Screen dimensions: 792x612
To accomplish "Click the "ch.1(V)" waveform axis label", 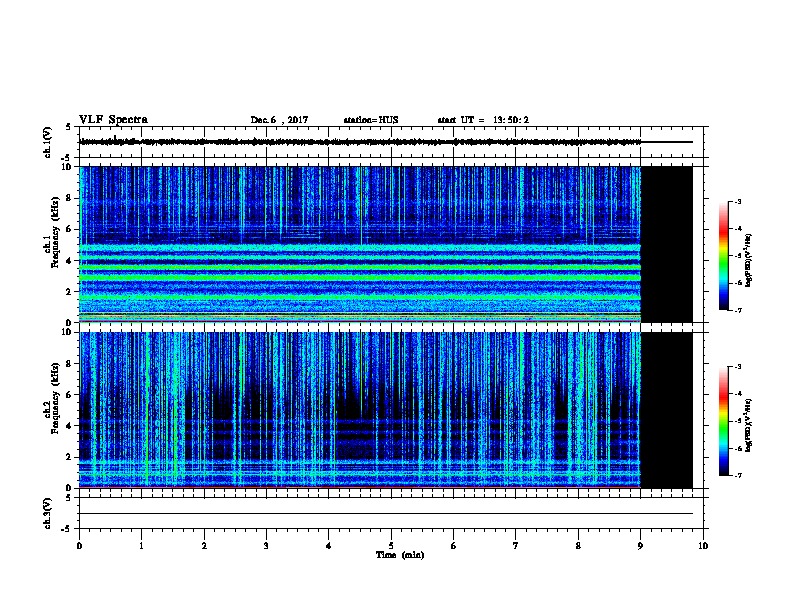I will tap(47, 142).
